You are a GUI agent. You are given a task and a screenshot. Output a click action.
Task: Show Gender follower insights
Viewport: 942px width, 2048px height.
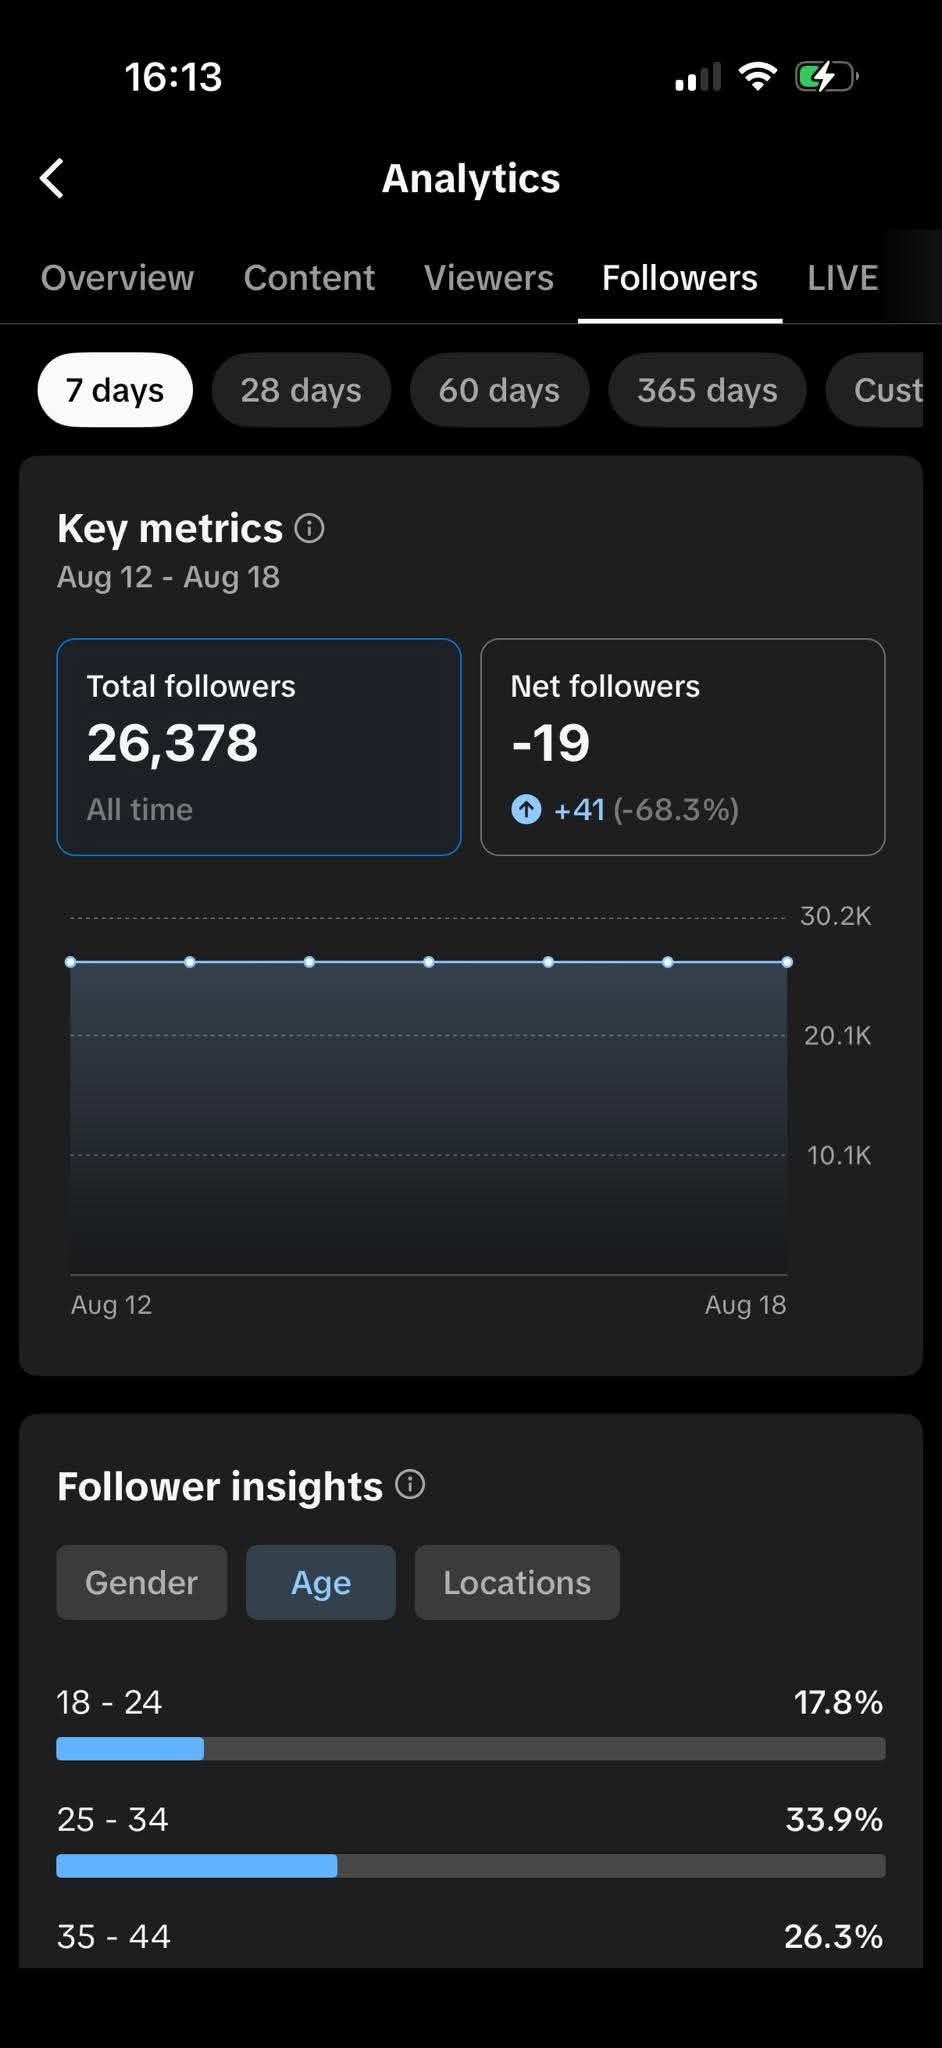point(142,1582)
